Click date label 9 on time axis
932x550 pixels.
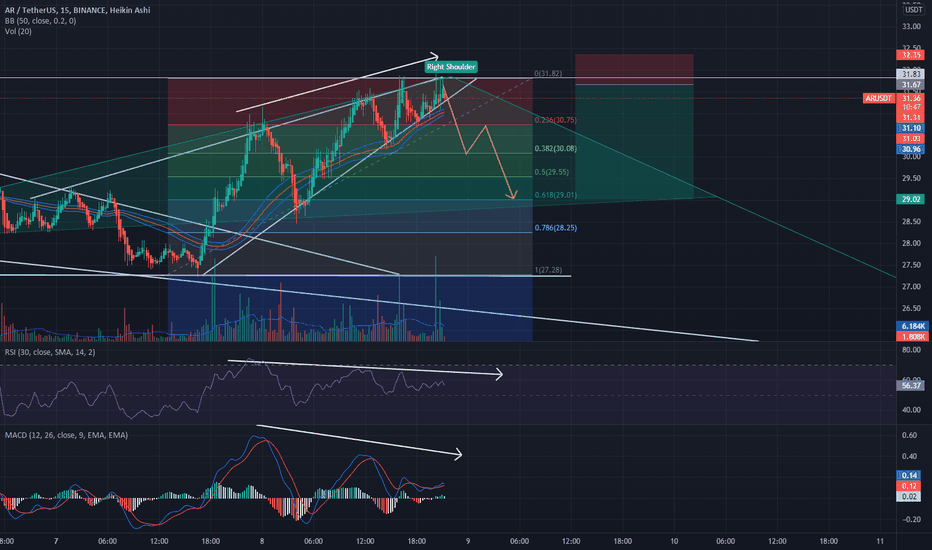[468, 541]
